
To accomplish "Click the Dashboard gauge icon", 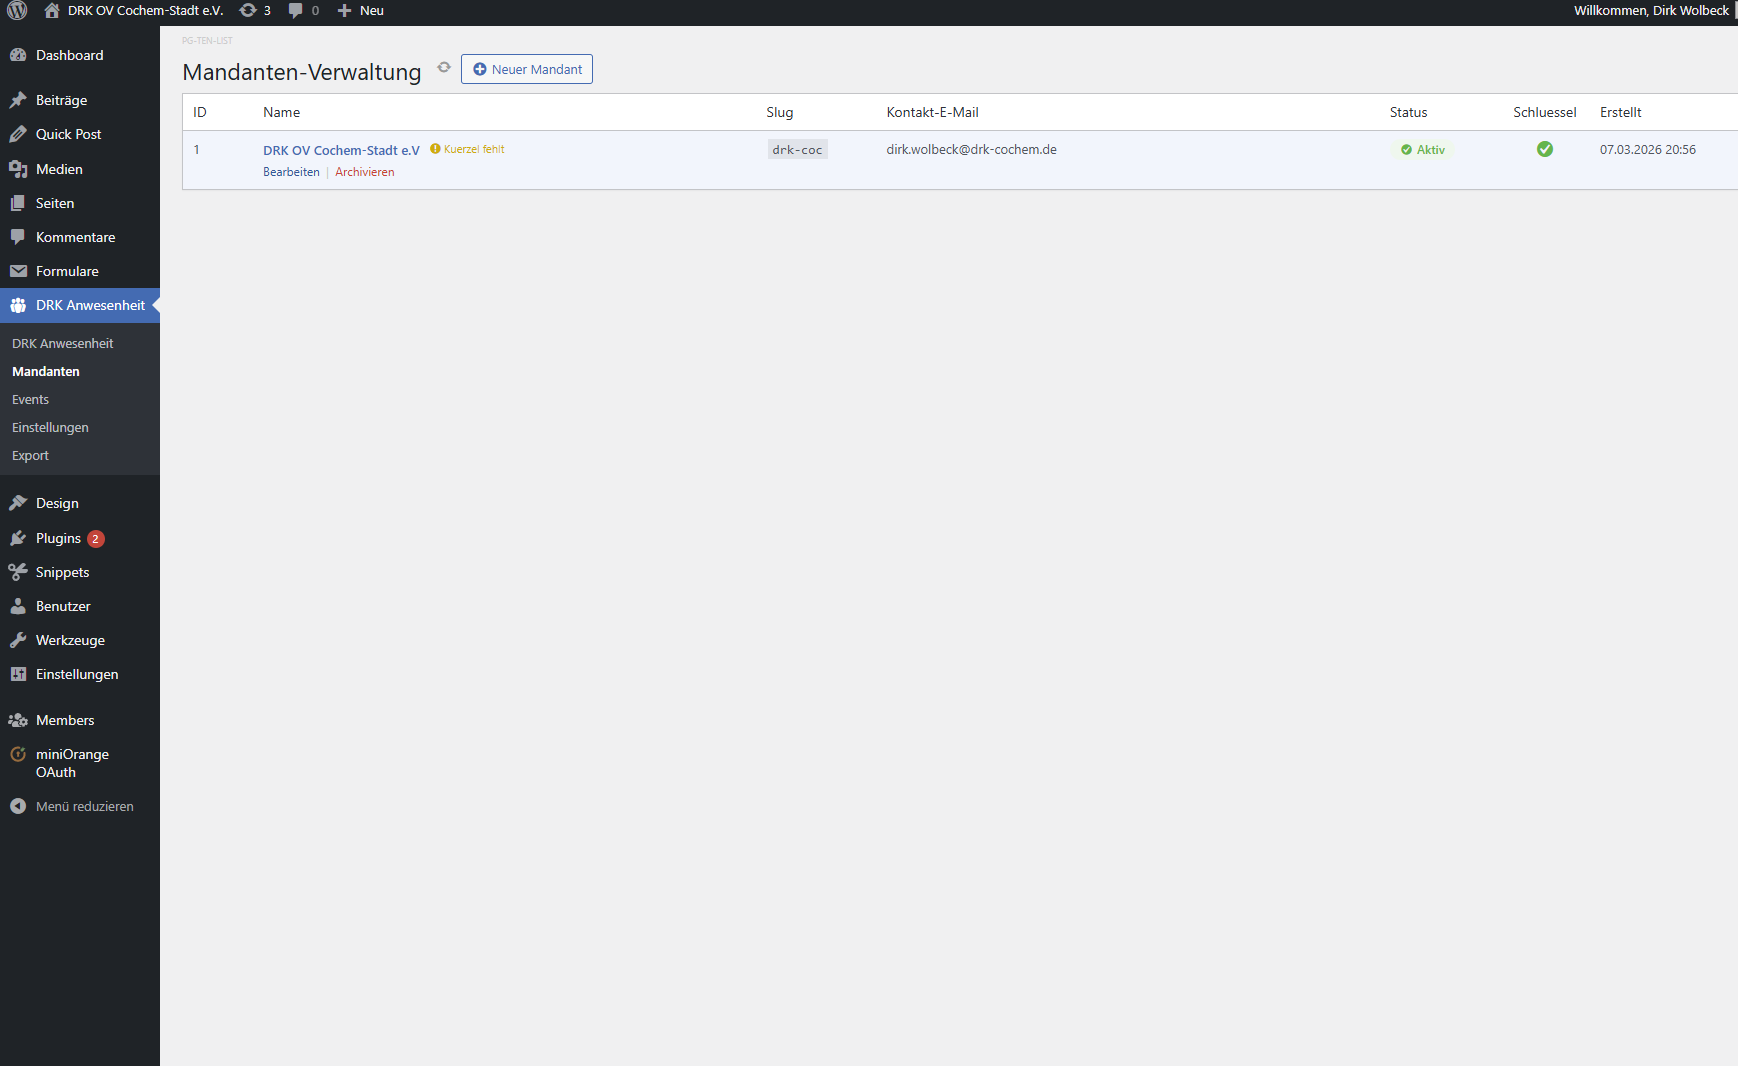I will (18, 55).
